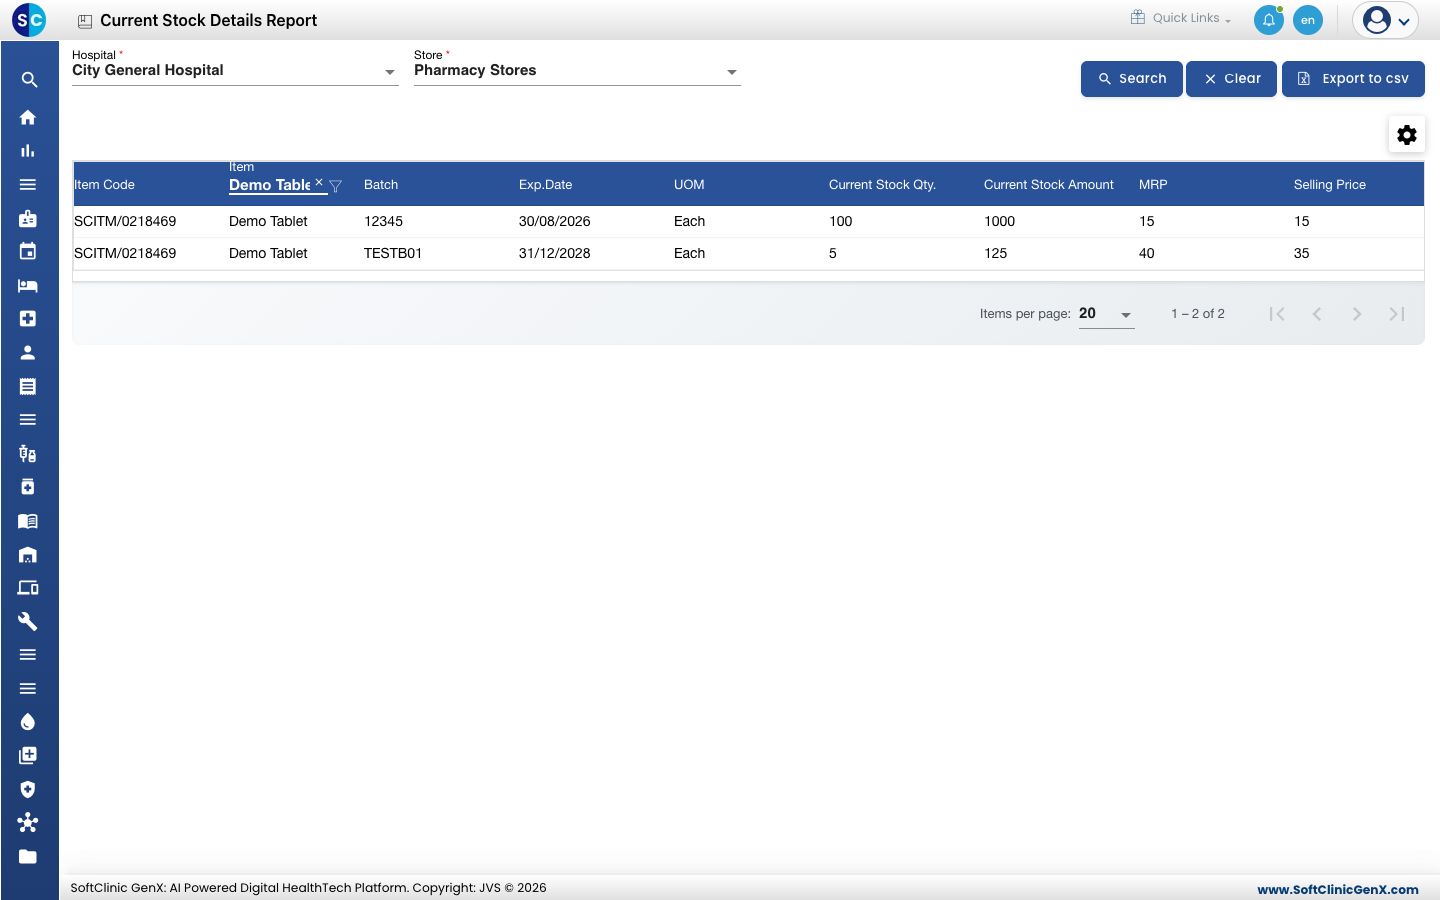Screen dimensions: 1440x900
Task: Open the folder sidebar icon
Action: [28, 857]
